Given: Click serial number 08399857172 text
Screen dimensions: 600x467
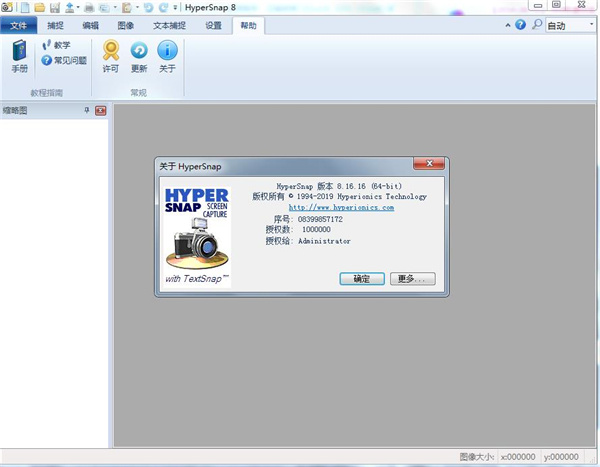Looking at the screenshot, I should (x=320, y=219).
